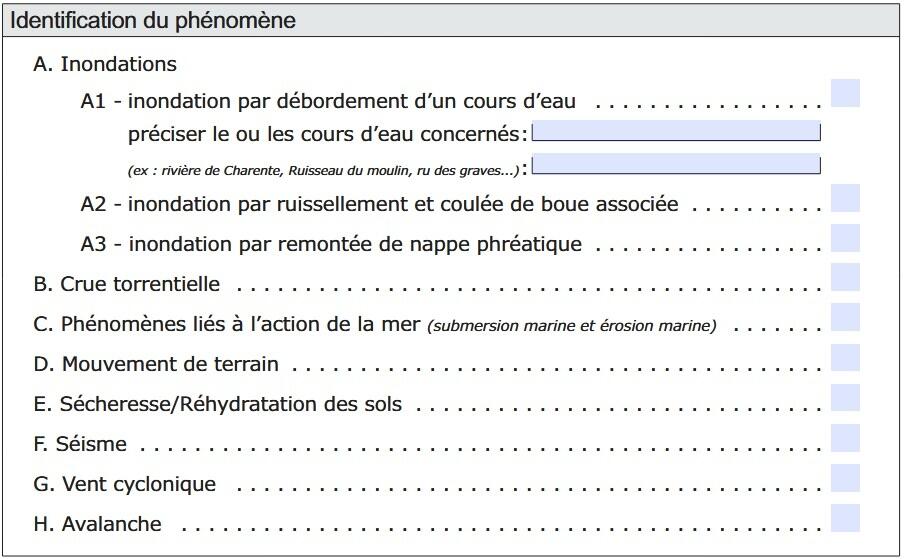Viewport: 904px width, 559px height.
Task: Click the 'D. Mouvement de terrain' label text
Action: click(156, 365)
